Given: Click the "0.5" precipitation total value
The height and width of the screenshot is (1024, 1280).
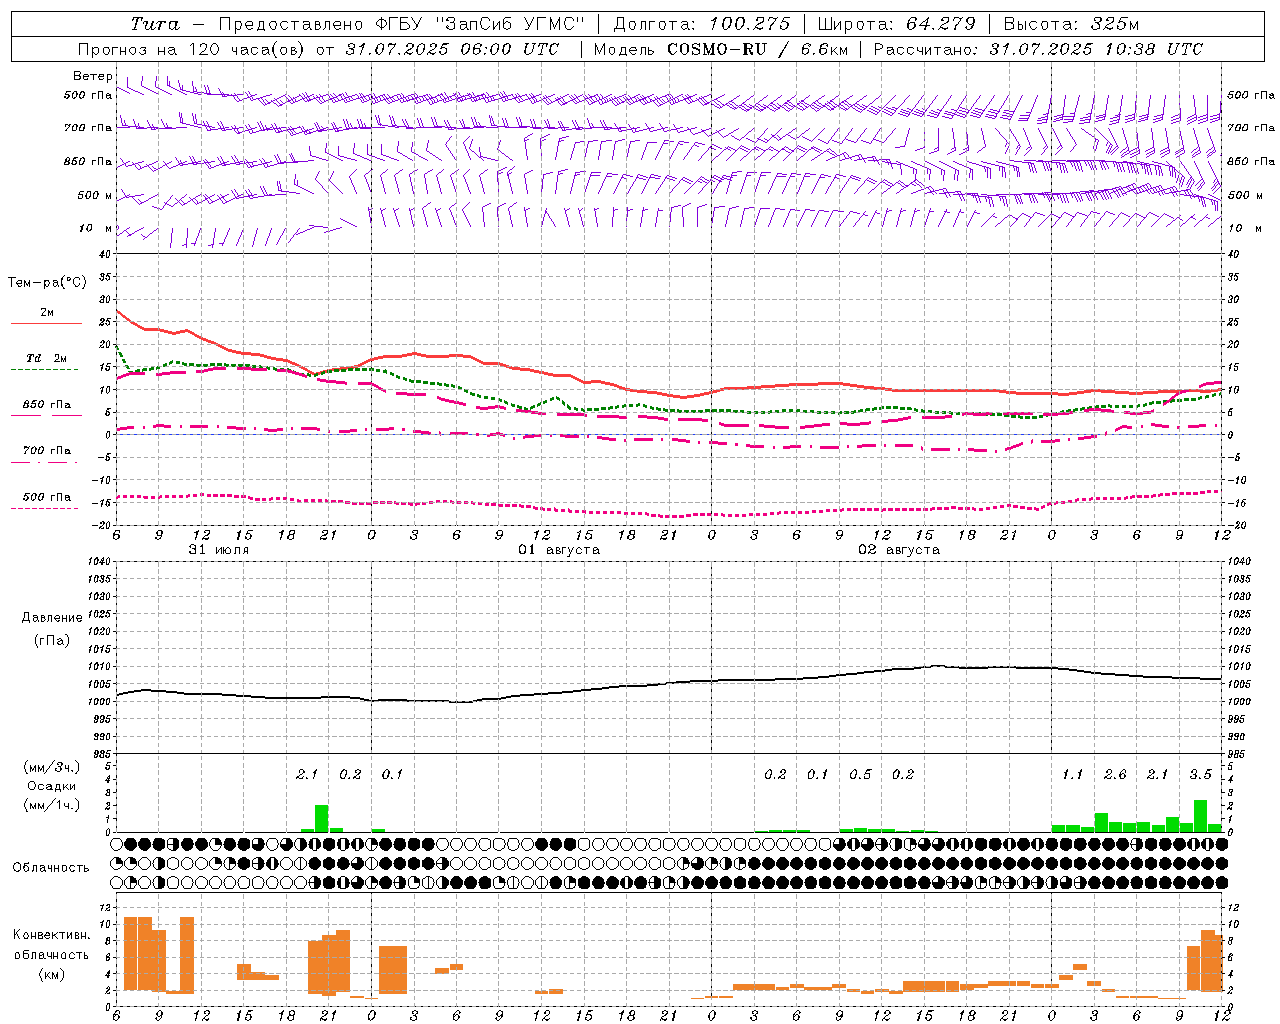Looking at the screenshot, I should [860, 774].
